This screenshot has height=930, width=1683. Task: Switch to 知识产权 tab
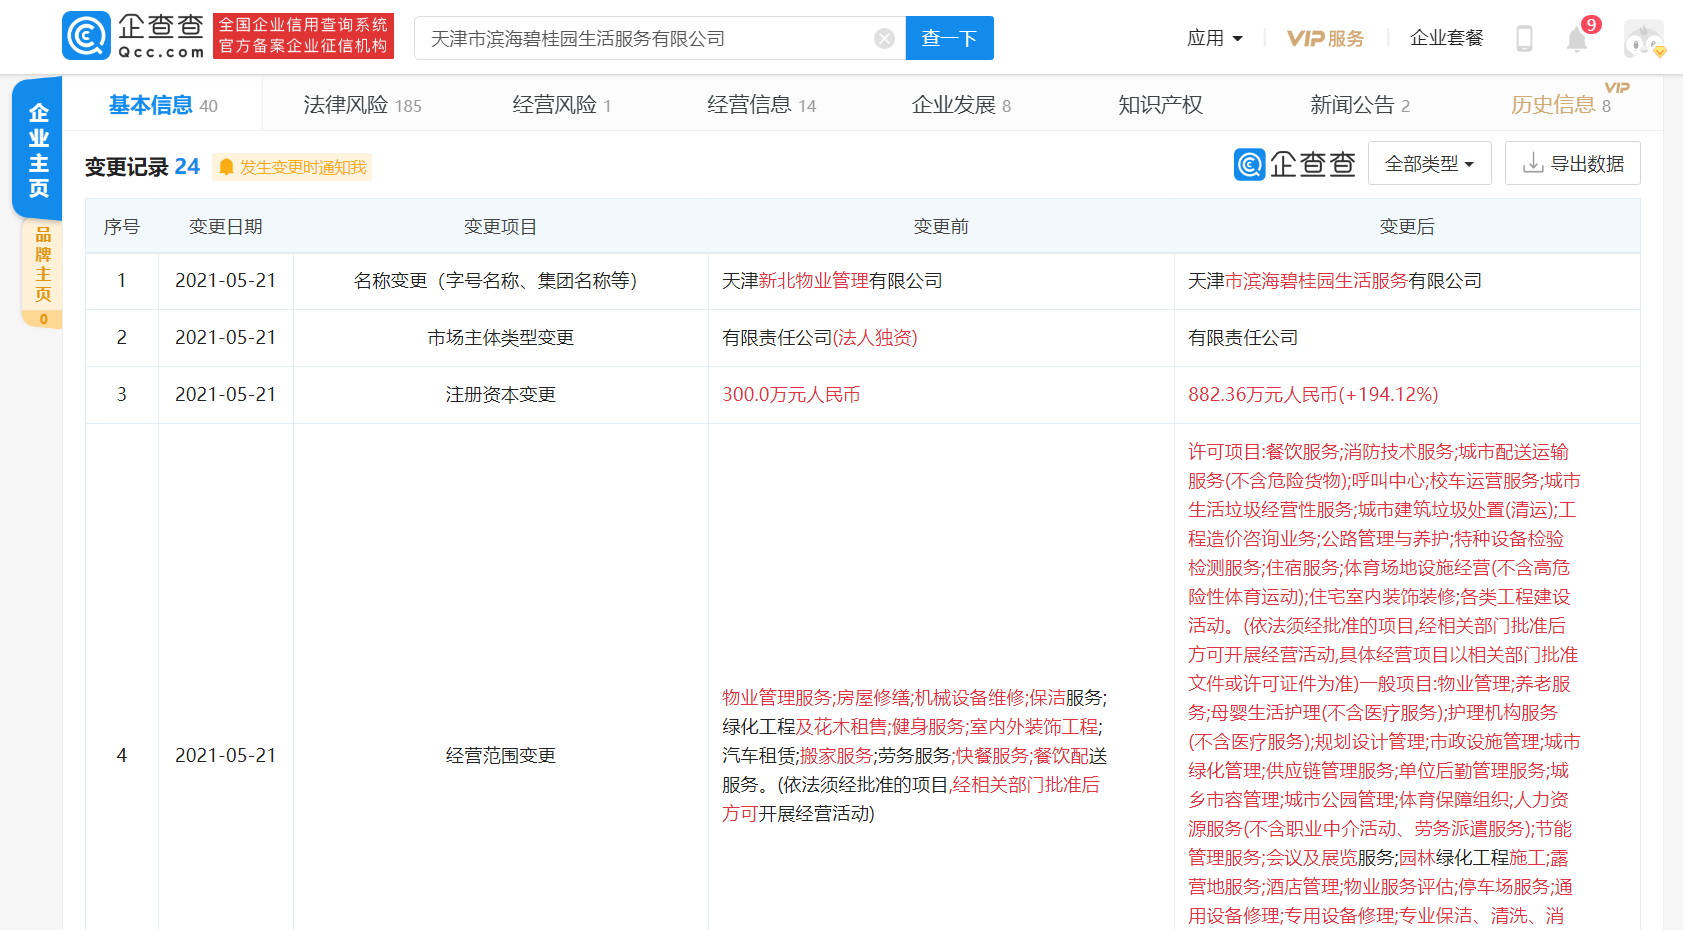[x=1160, y=105]
